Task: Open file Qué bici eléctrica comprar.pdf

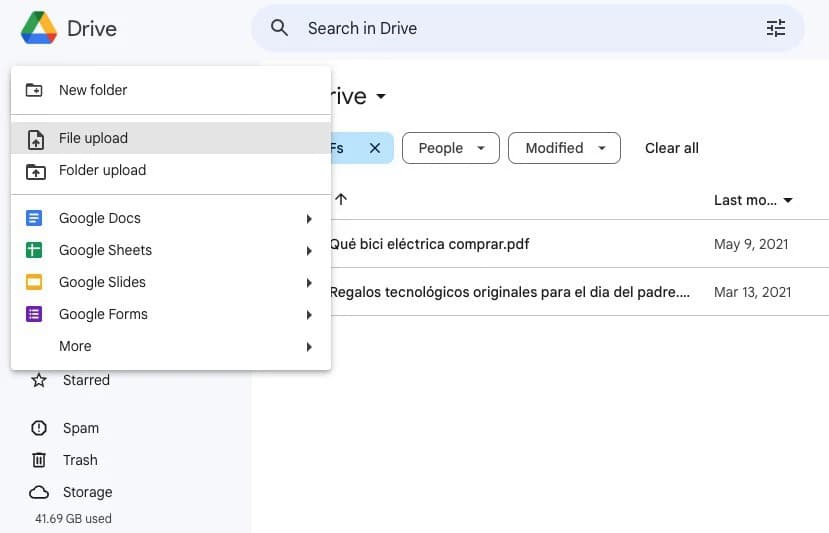Action: click(429, 244)
